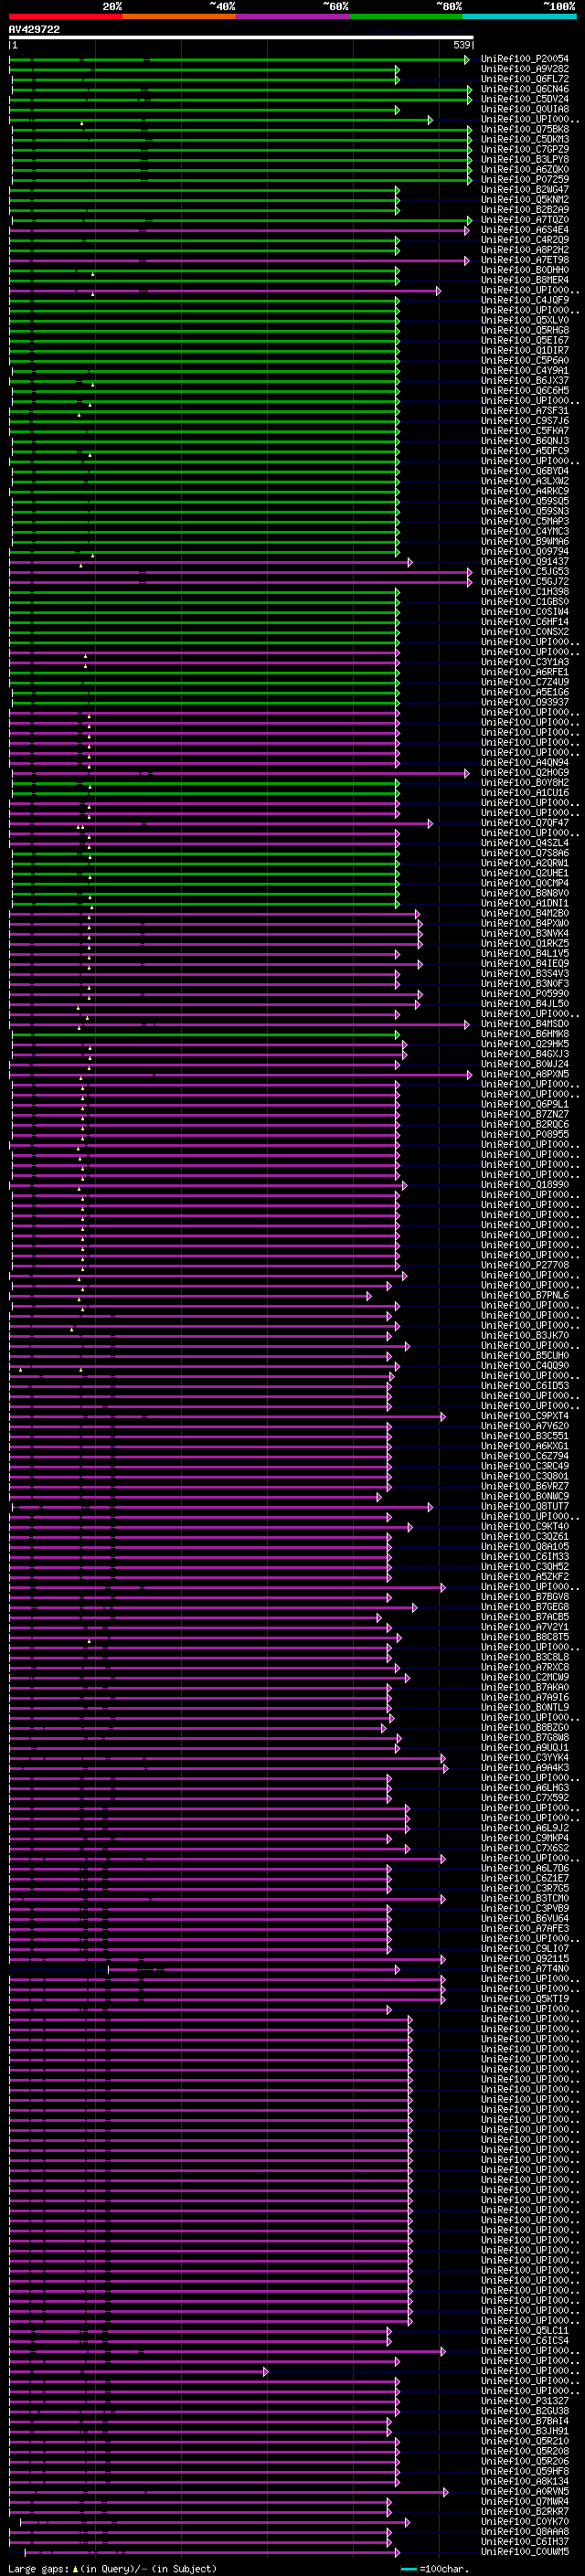The width and height of the screenshot is (585, 2576).
Task: Click the red 20% identity legend segment
Action: (x=65, y=16)
